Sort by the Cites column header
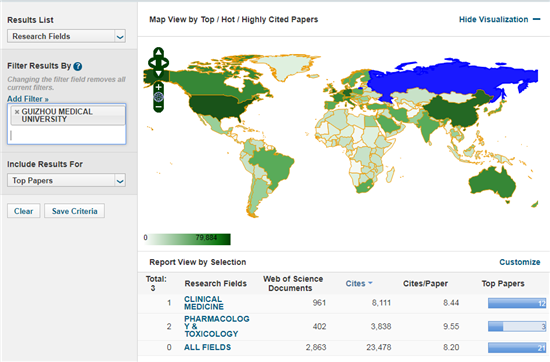The height and width of the screenshot is (362, 550). (355, 283)
